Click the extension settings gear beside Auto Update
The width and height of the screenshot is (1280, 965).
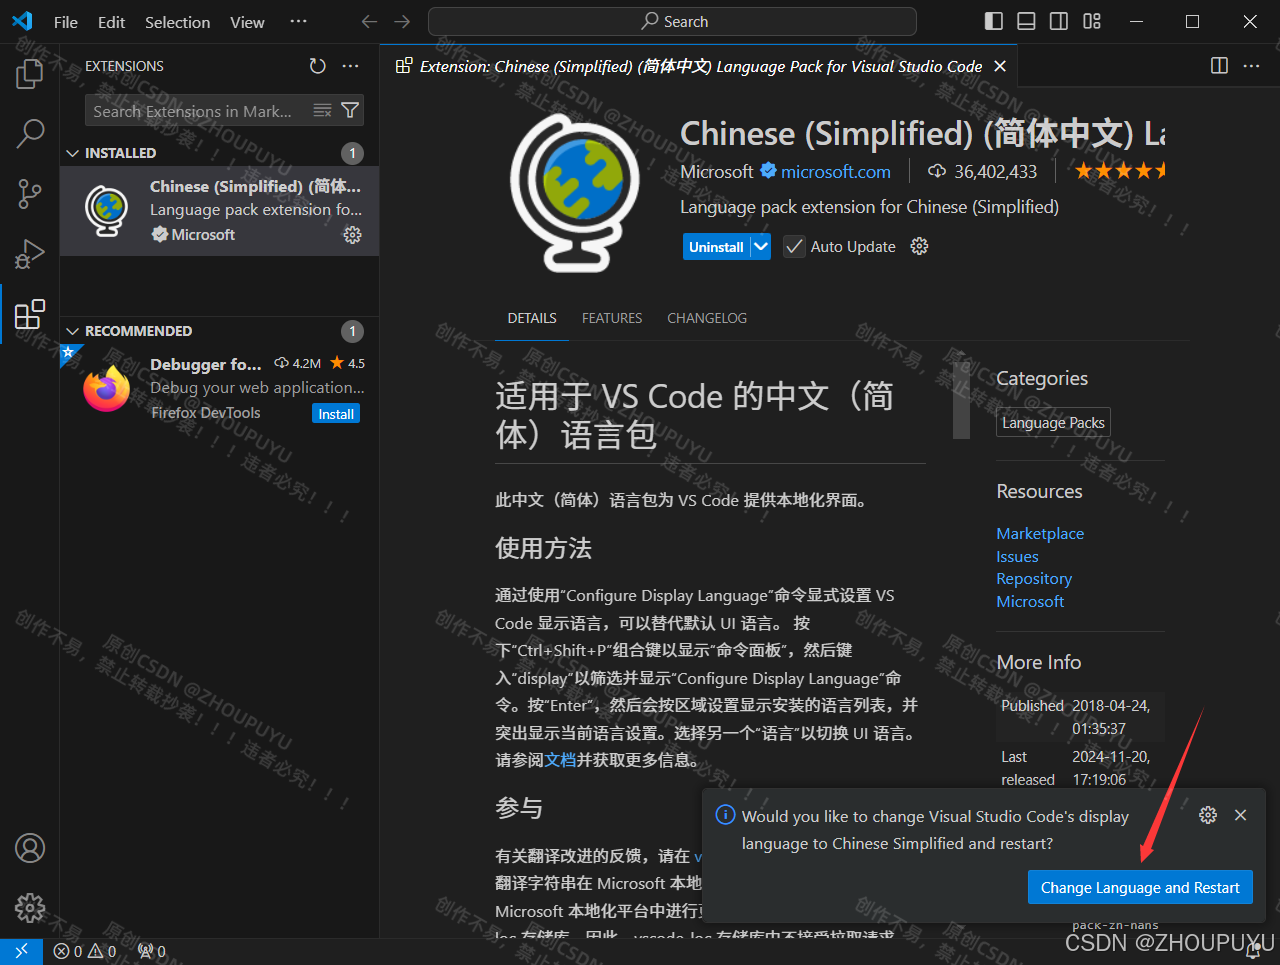(x=919, y=246)
